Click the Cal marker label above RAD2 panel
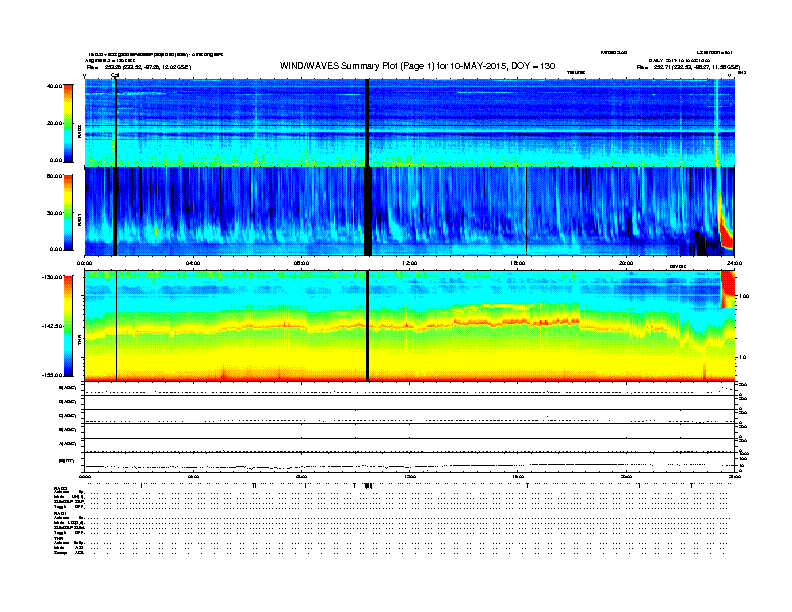The image size is (792, 612). (x=115, y=75)
